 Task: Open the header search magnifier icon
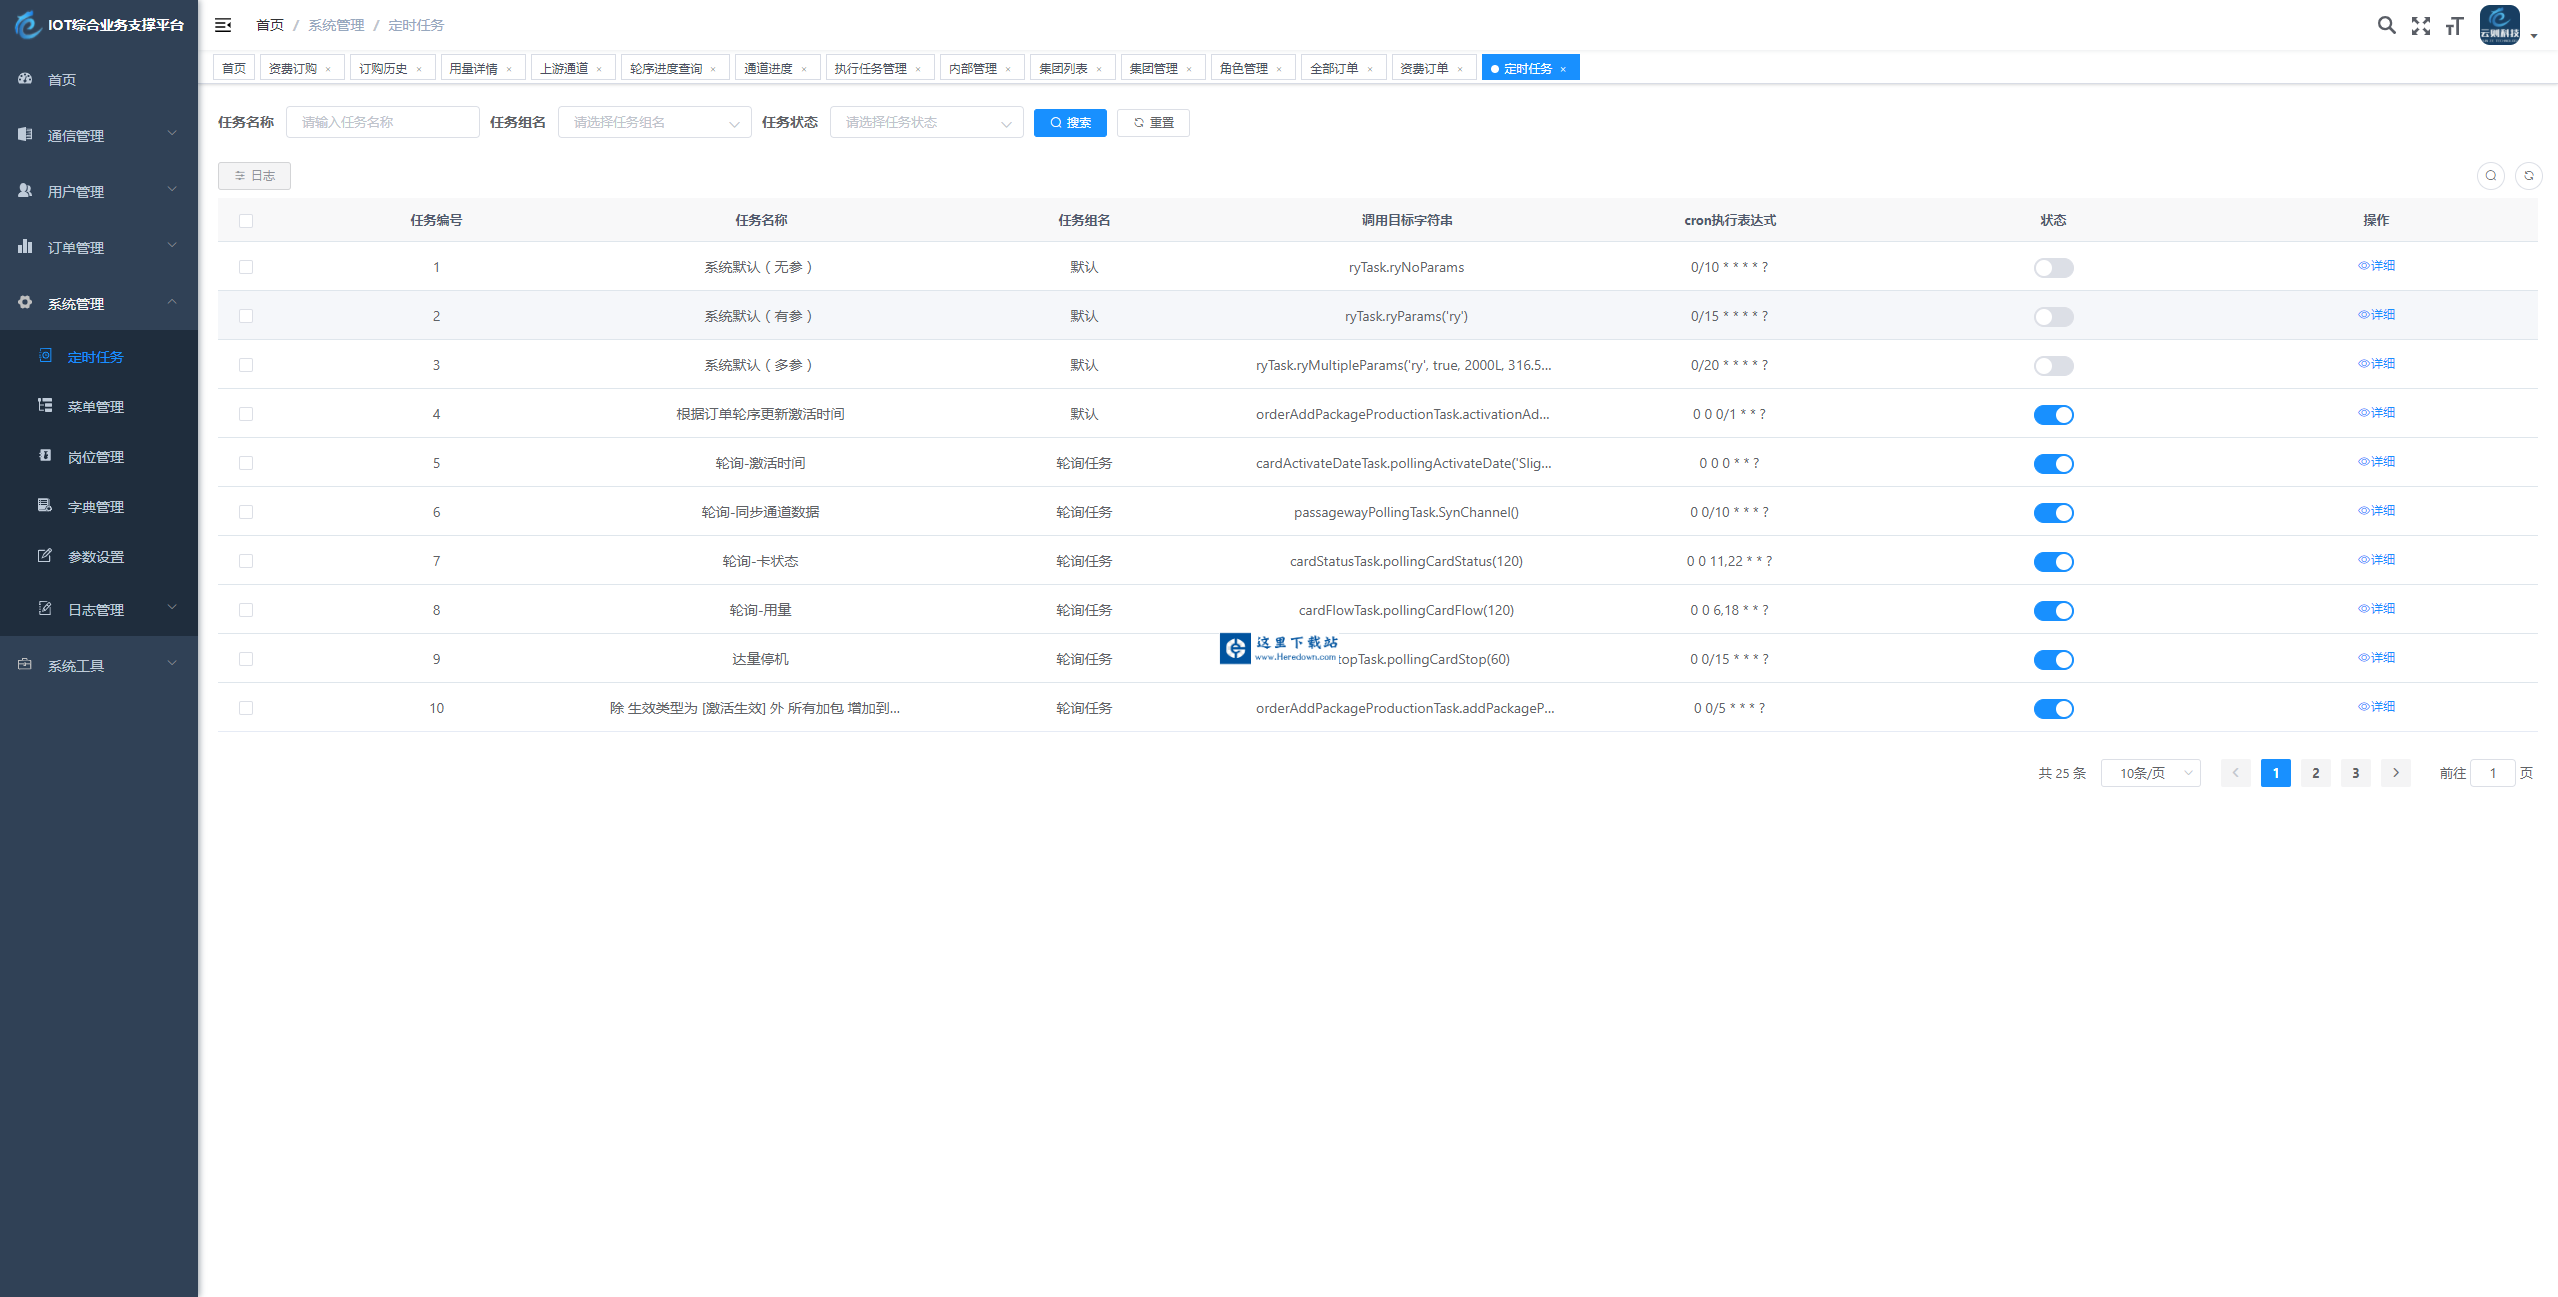[2386, 25]
